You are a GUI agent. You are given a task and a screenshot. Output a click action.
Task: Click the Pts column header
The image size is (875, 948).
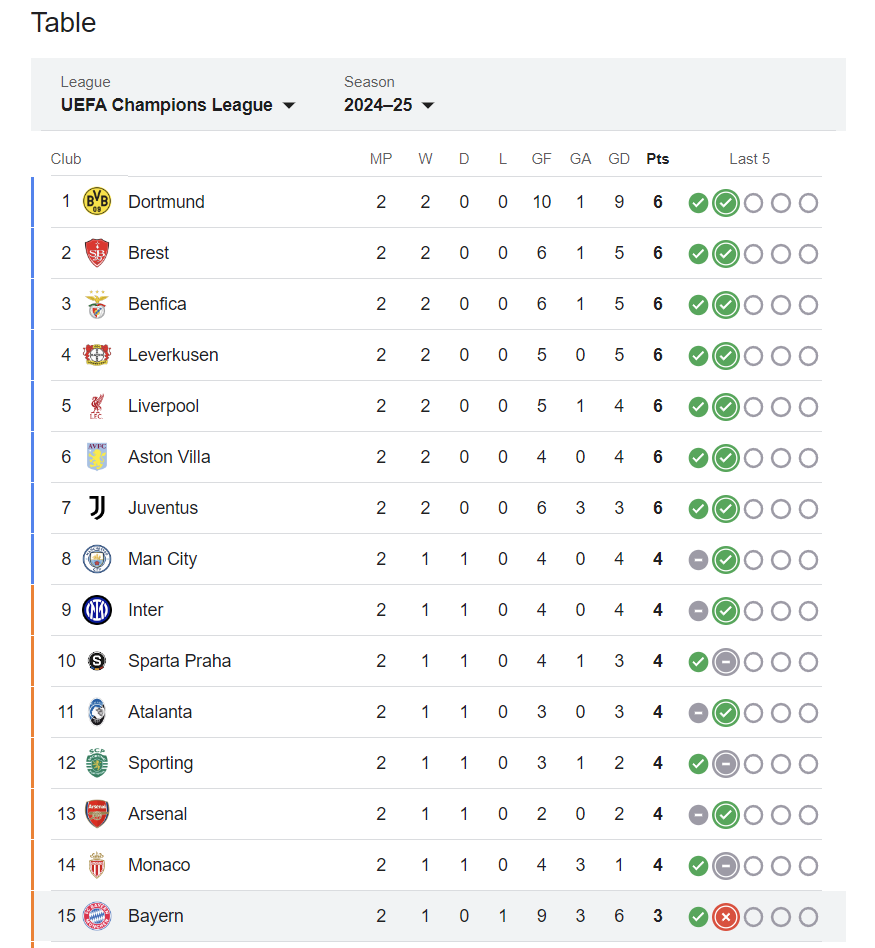pyautogui.click(x=658, y=159)
